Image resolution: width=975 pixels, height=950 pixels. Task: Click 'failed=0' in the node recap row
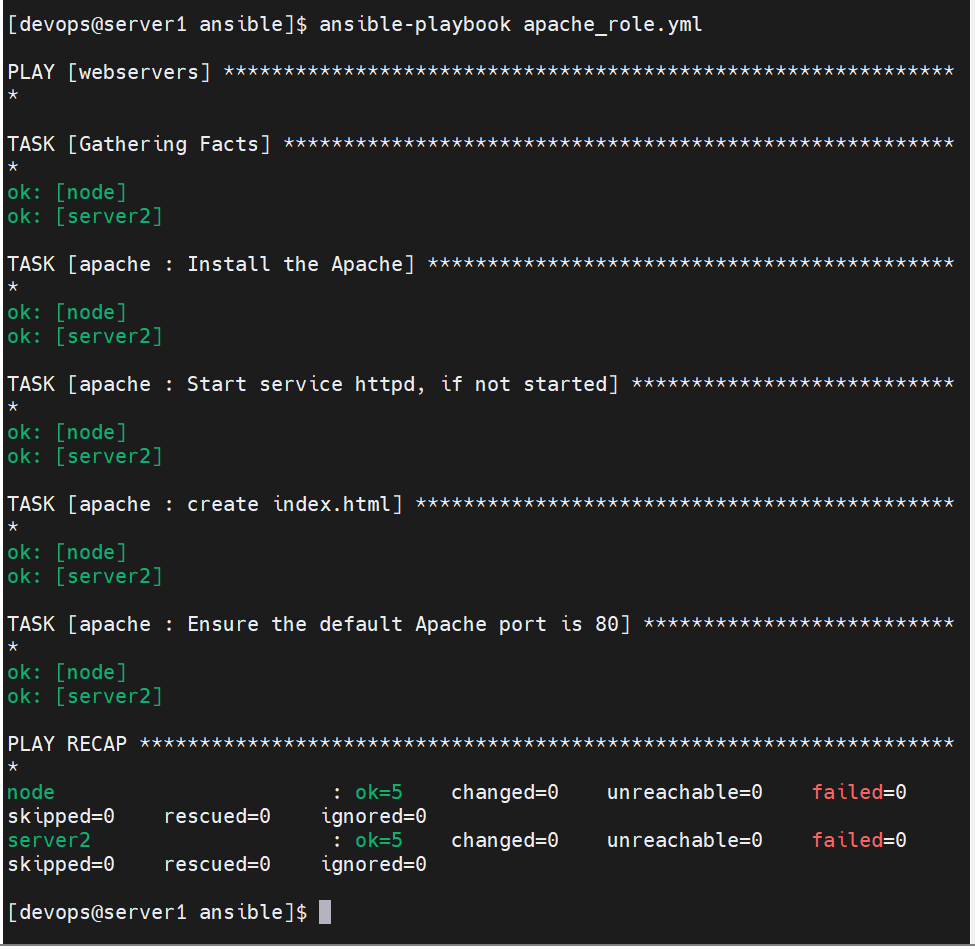[859, 792]
